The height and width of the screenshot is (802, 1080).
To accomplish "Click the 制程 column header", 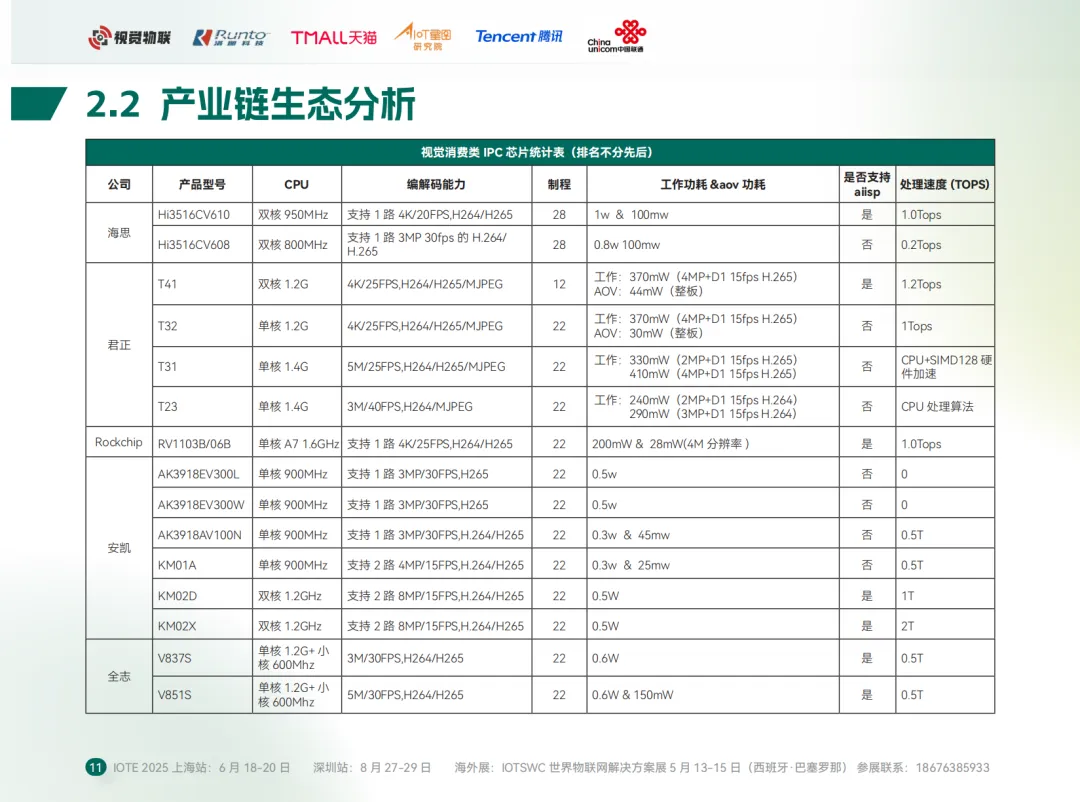I will click(559, 185).
